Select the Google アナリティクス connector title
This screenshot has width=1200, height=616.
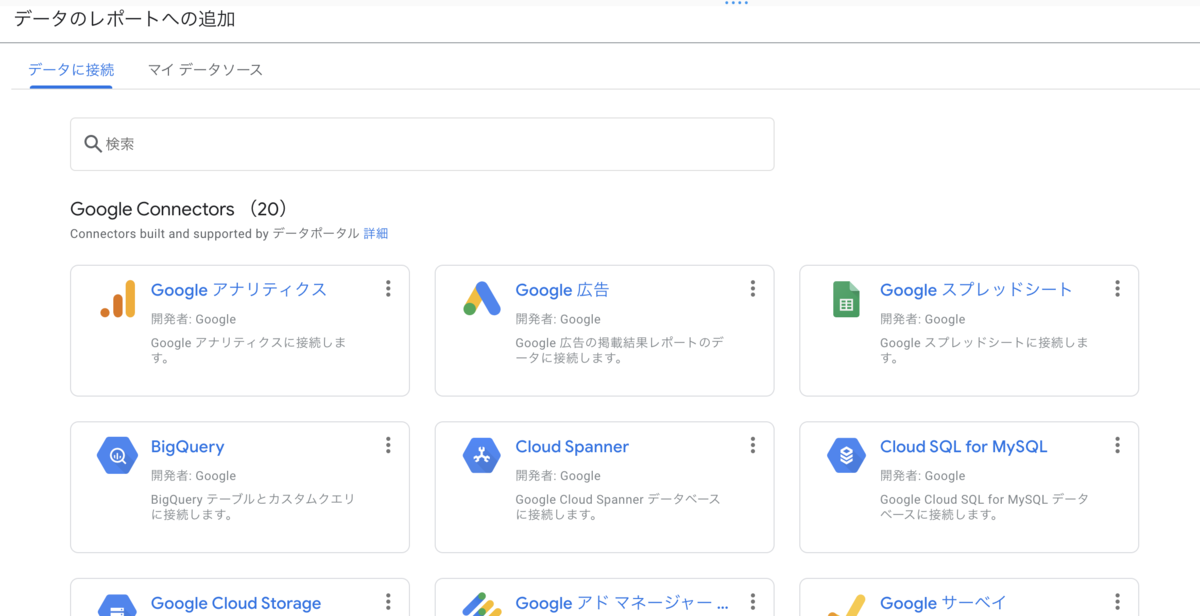point(239,290)
